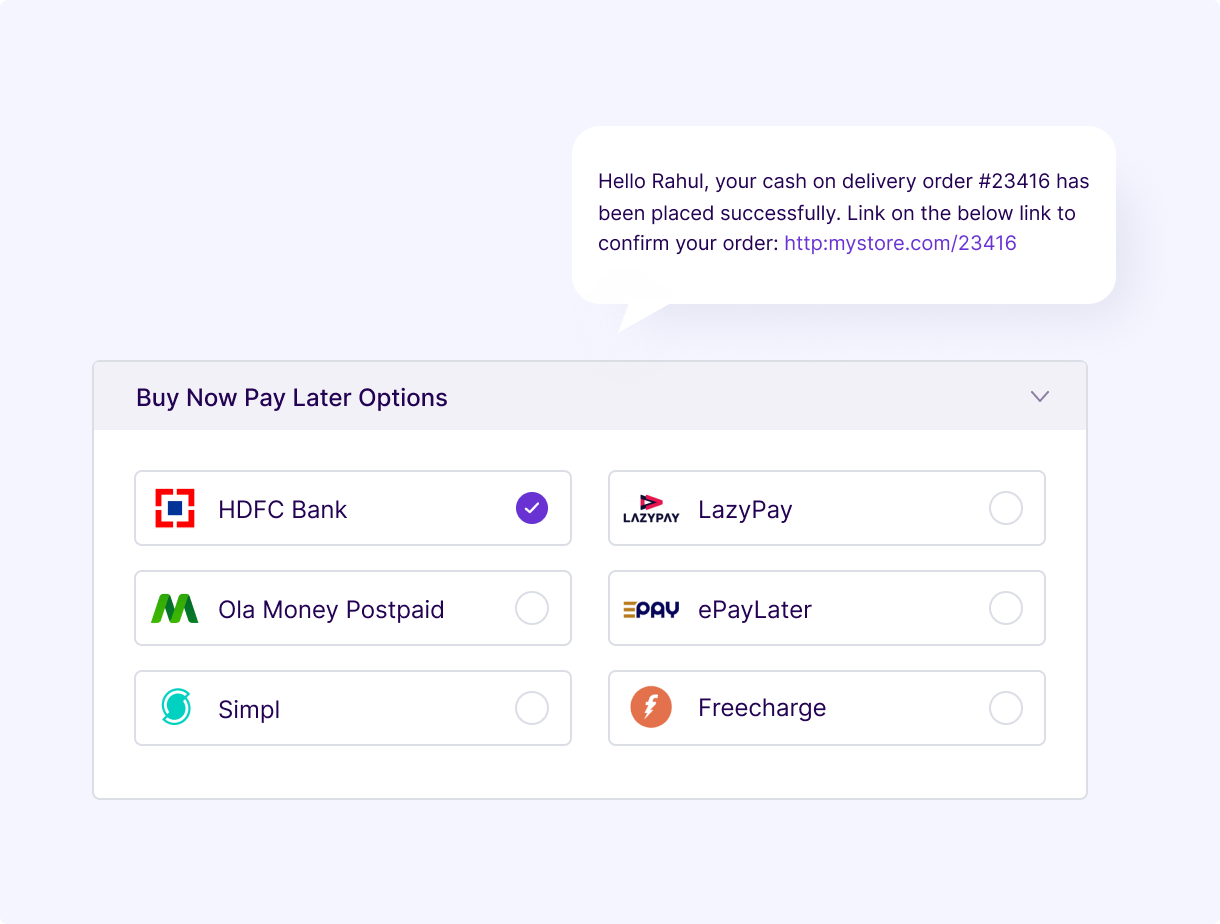Click the Simpl payment option label
Image resolution: width=1220 pixels, height=924 pixels.
249,710
